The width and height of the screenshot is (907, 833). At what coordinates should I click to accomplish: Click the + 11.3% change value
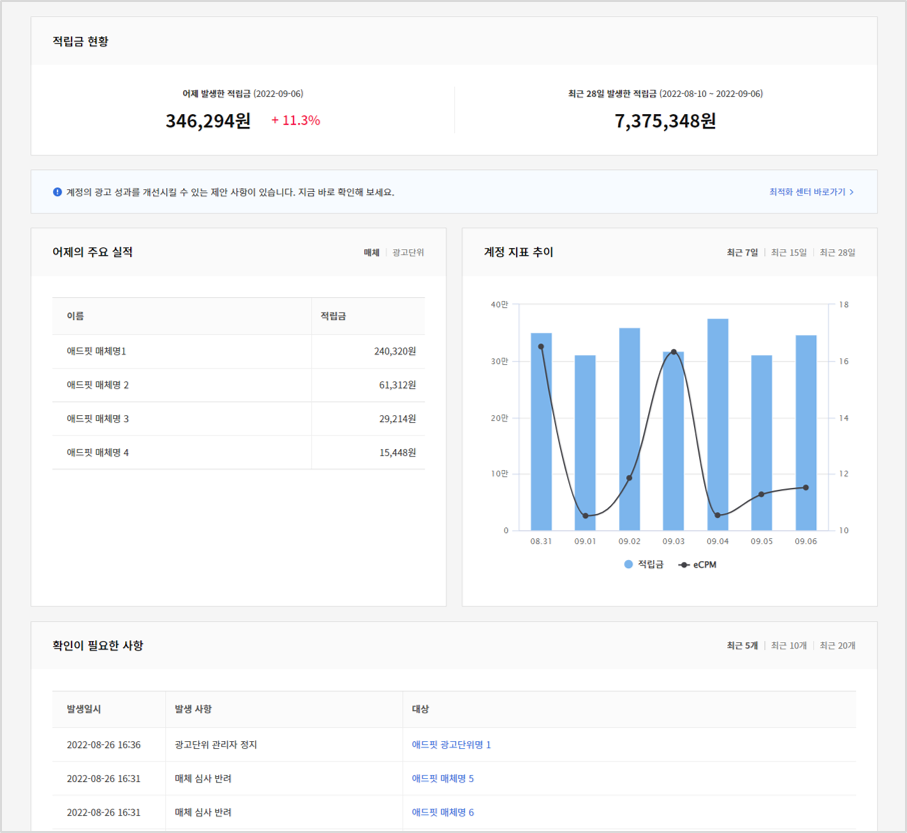tap(296, 120)
